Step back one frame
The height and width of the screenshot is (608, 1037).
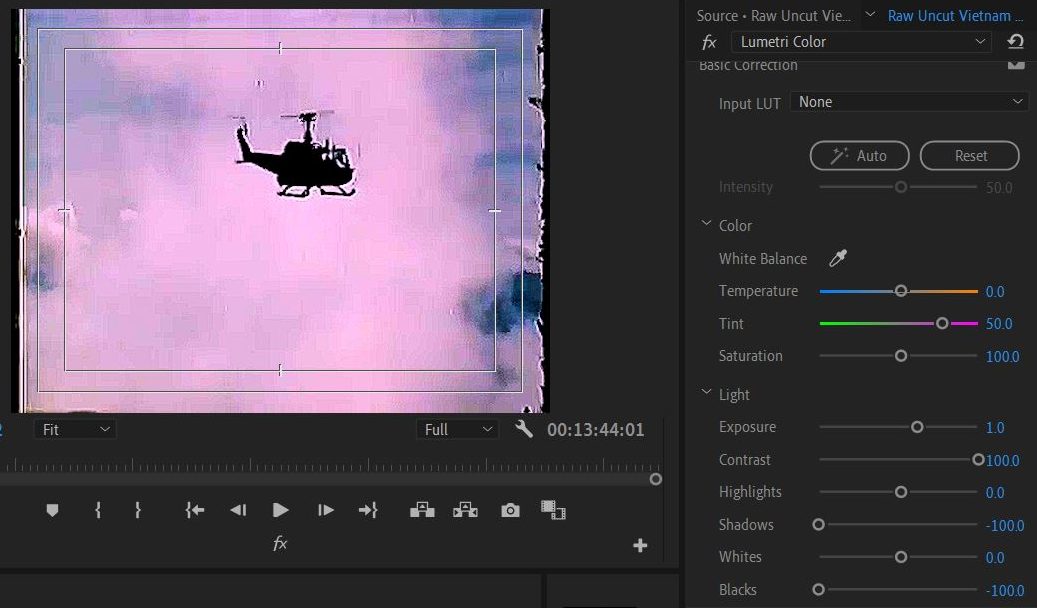point(238,510)
